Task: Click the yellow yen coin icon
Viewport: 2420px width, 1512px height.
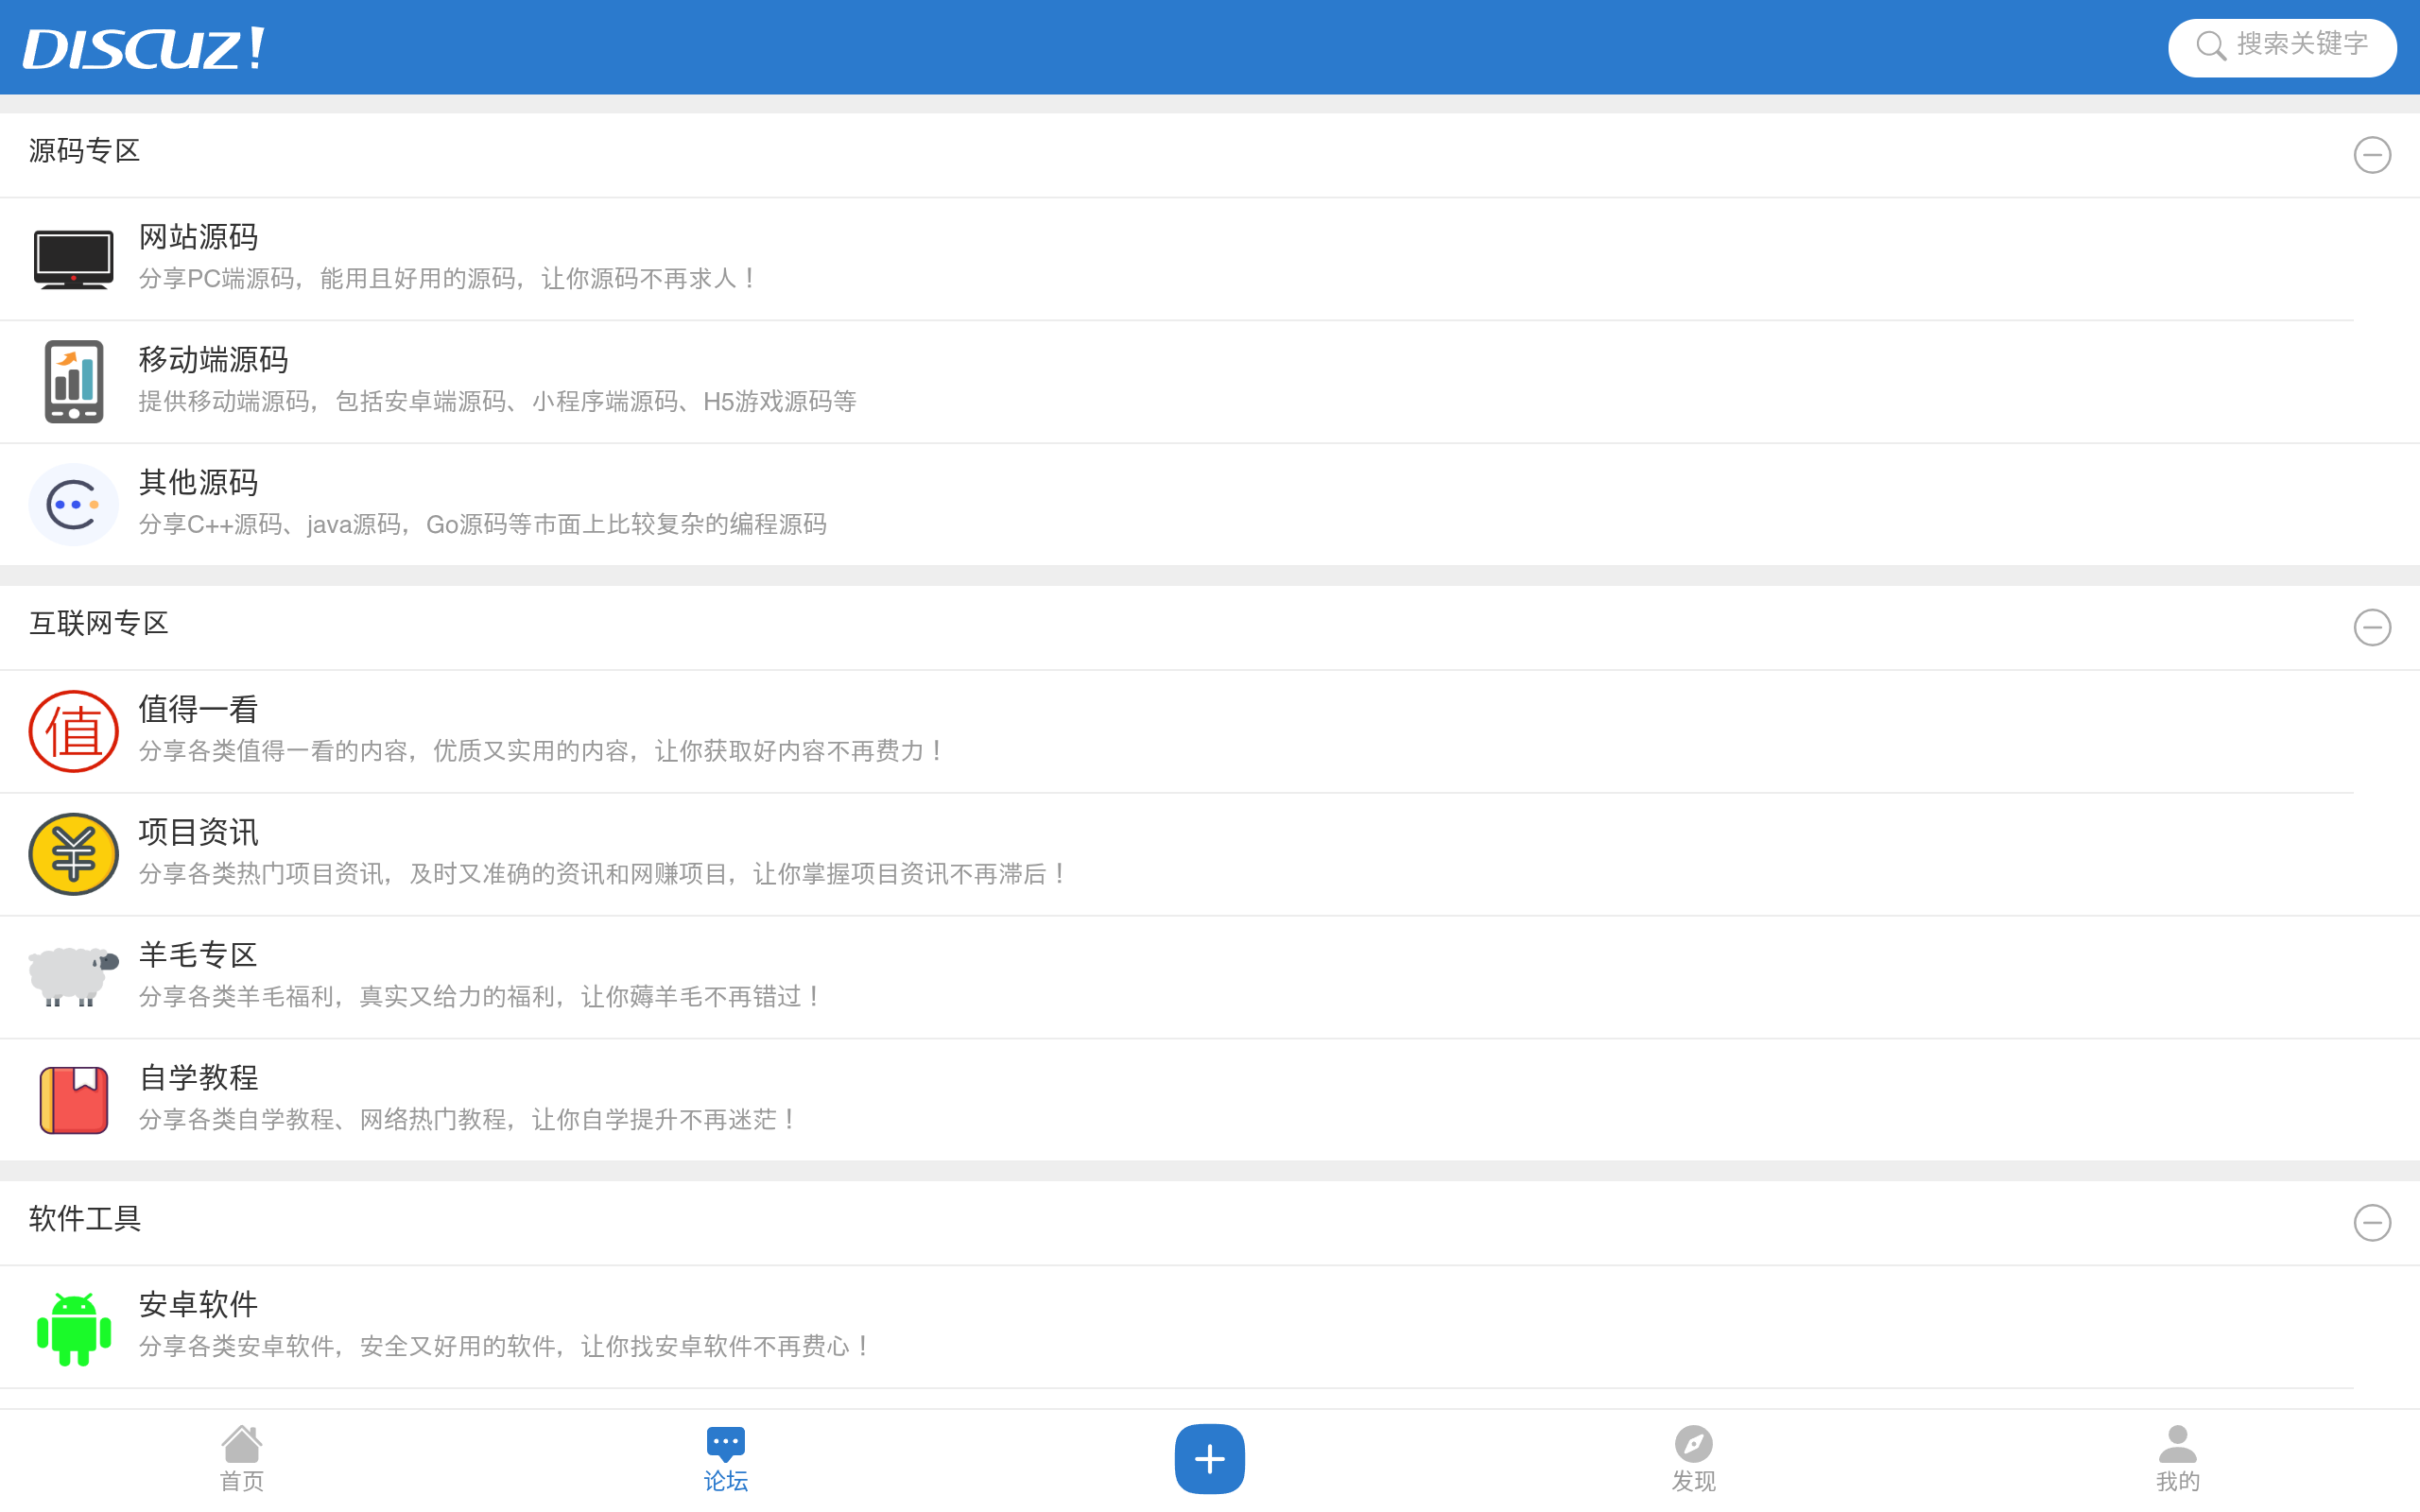Action: point(73,854)
